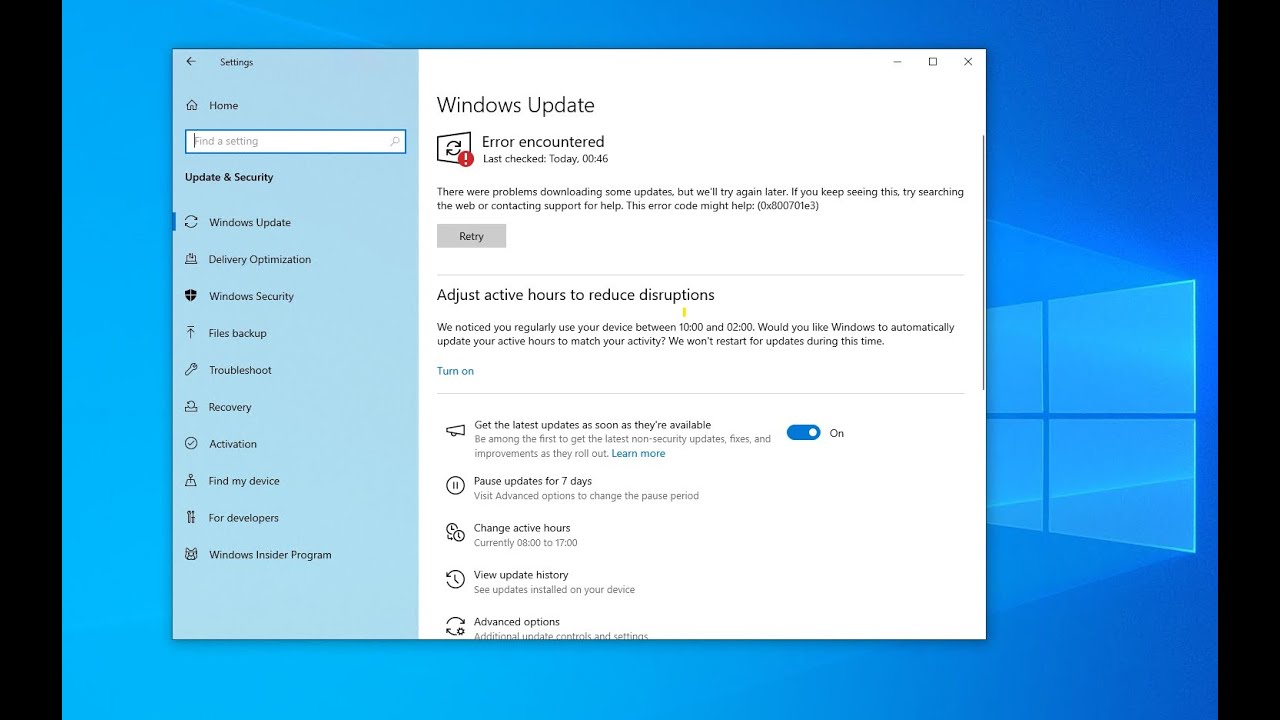Click the gear arrows icon for Advanced options

click(x=455, y=627)
